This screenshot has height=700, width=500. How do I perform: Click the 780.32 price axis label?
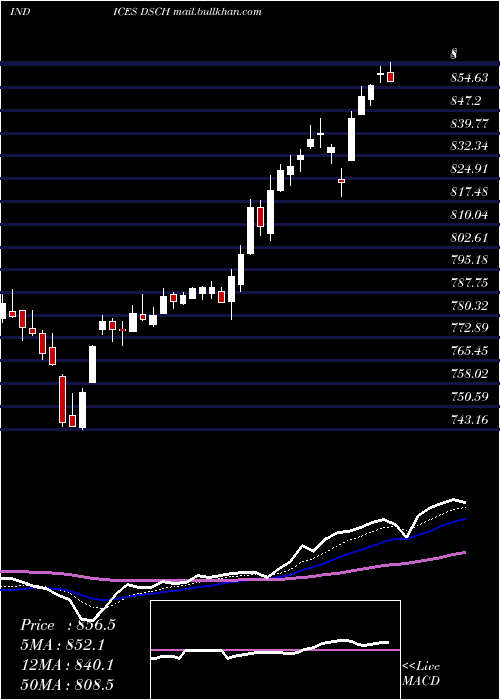(469, 306)
